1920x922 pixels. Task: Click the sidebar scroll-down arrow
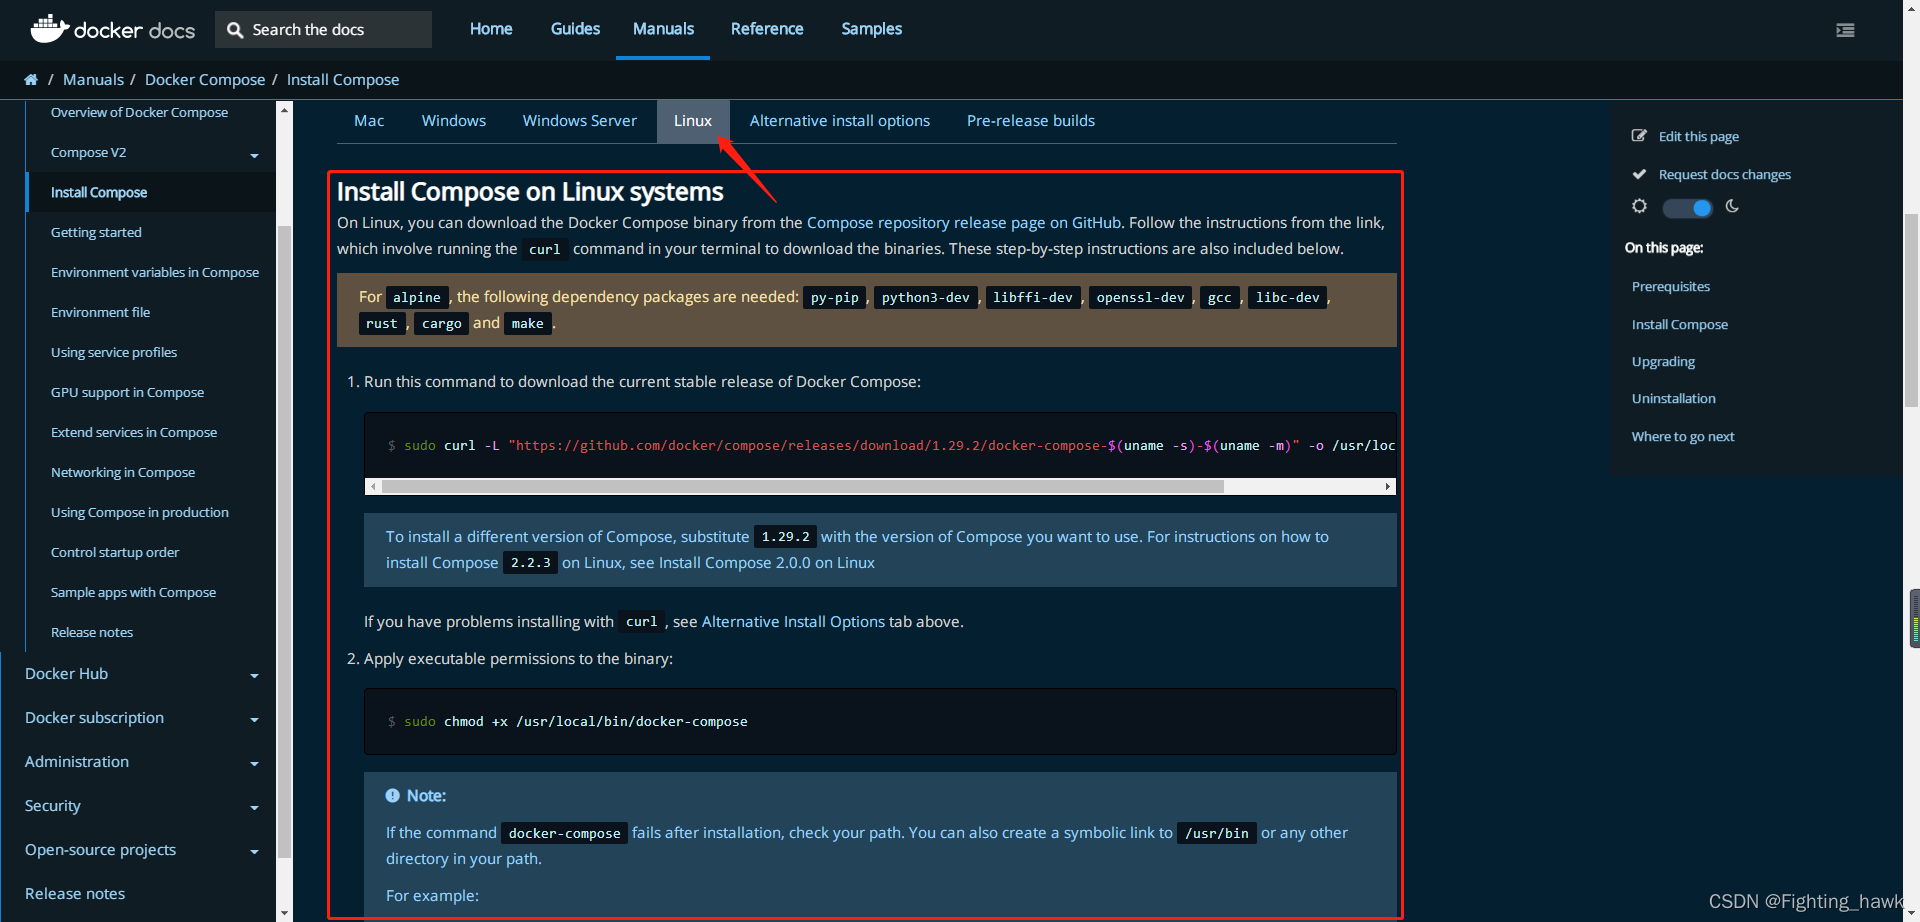[x=285, y=912]
